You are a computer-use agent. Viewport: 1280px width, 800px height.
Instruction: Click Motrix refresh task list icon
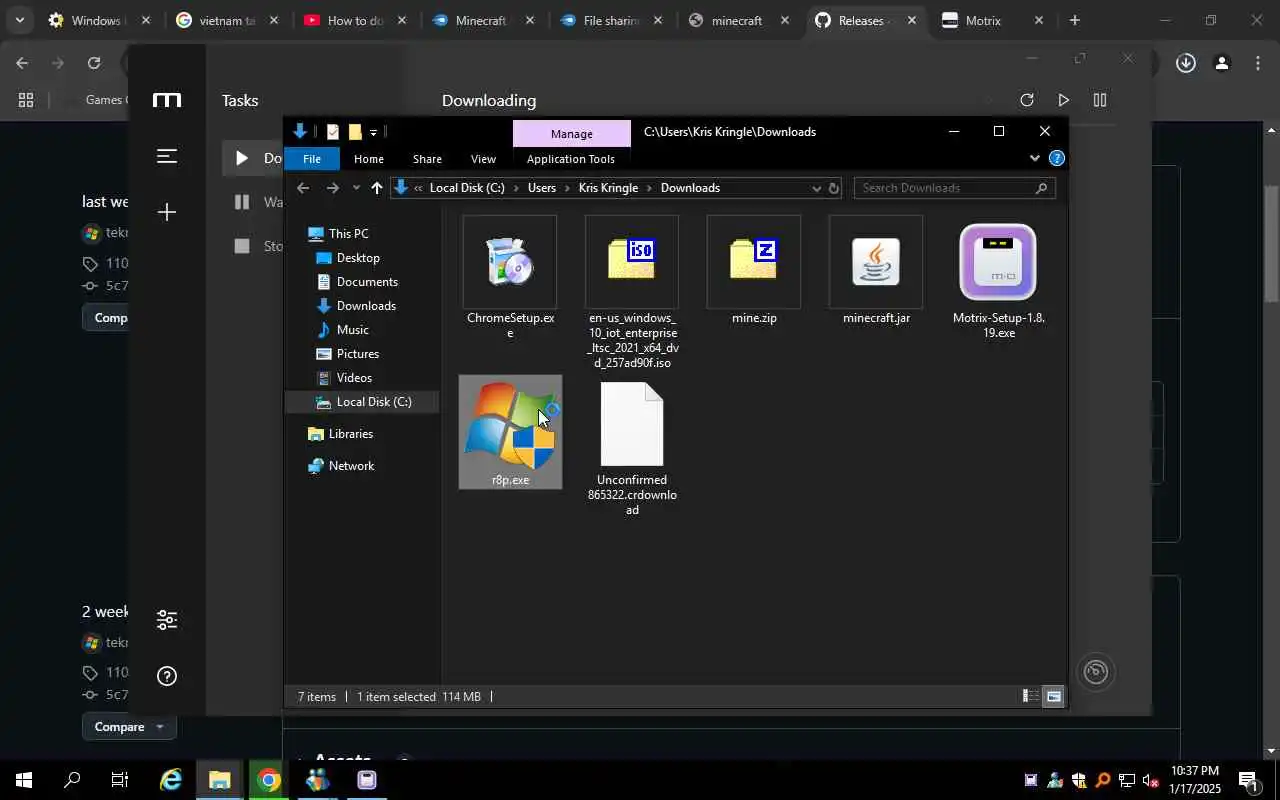(1026, 100)
